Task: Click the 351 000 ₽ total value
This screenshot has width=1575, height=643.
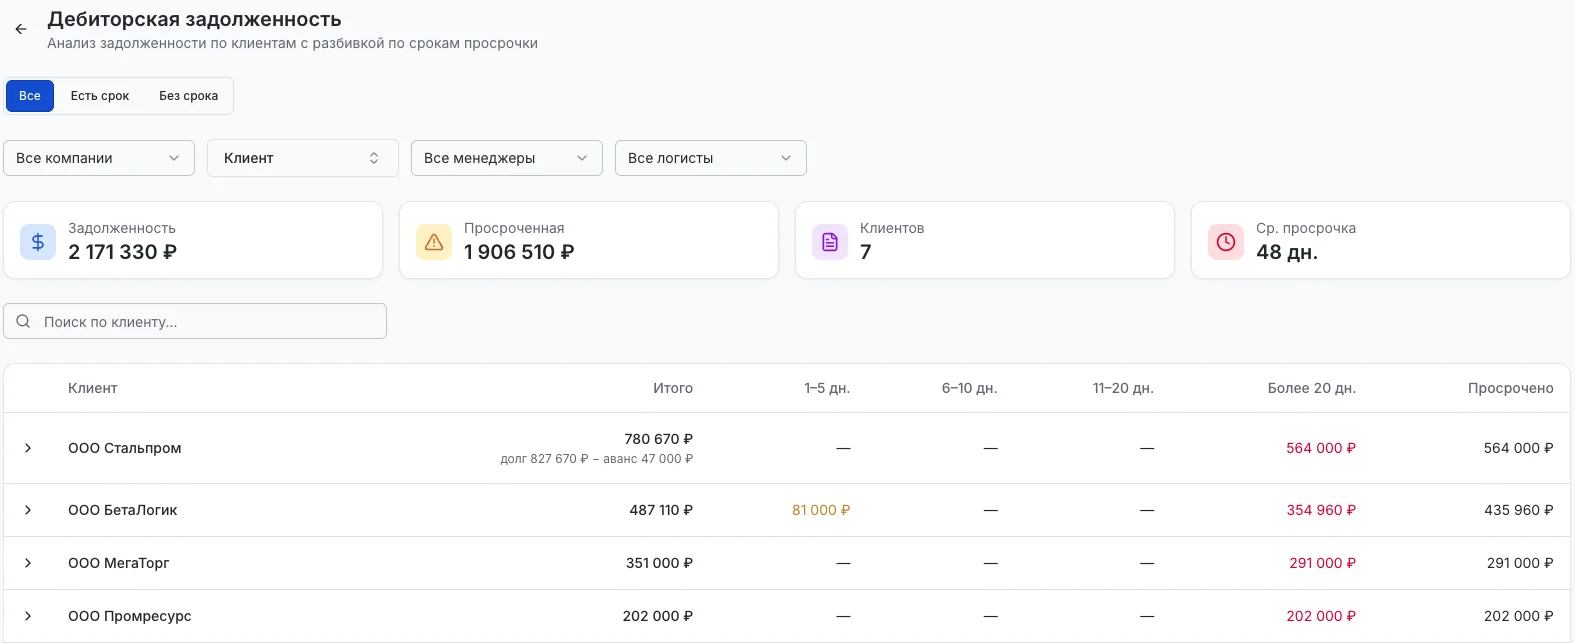Action: point(660,563)
